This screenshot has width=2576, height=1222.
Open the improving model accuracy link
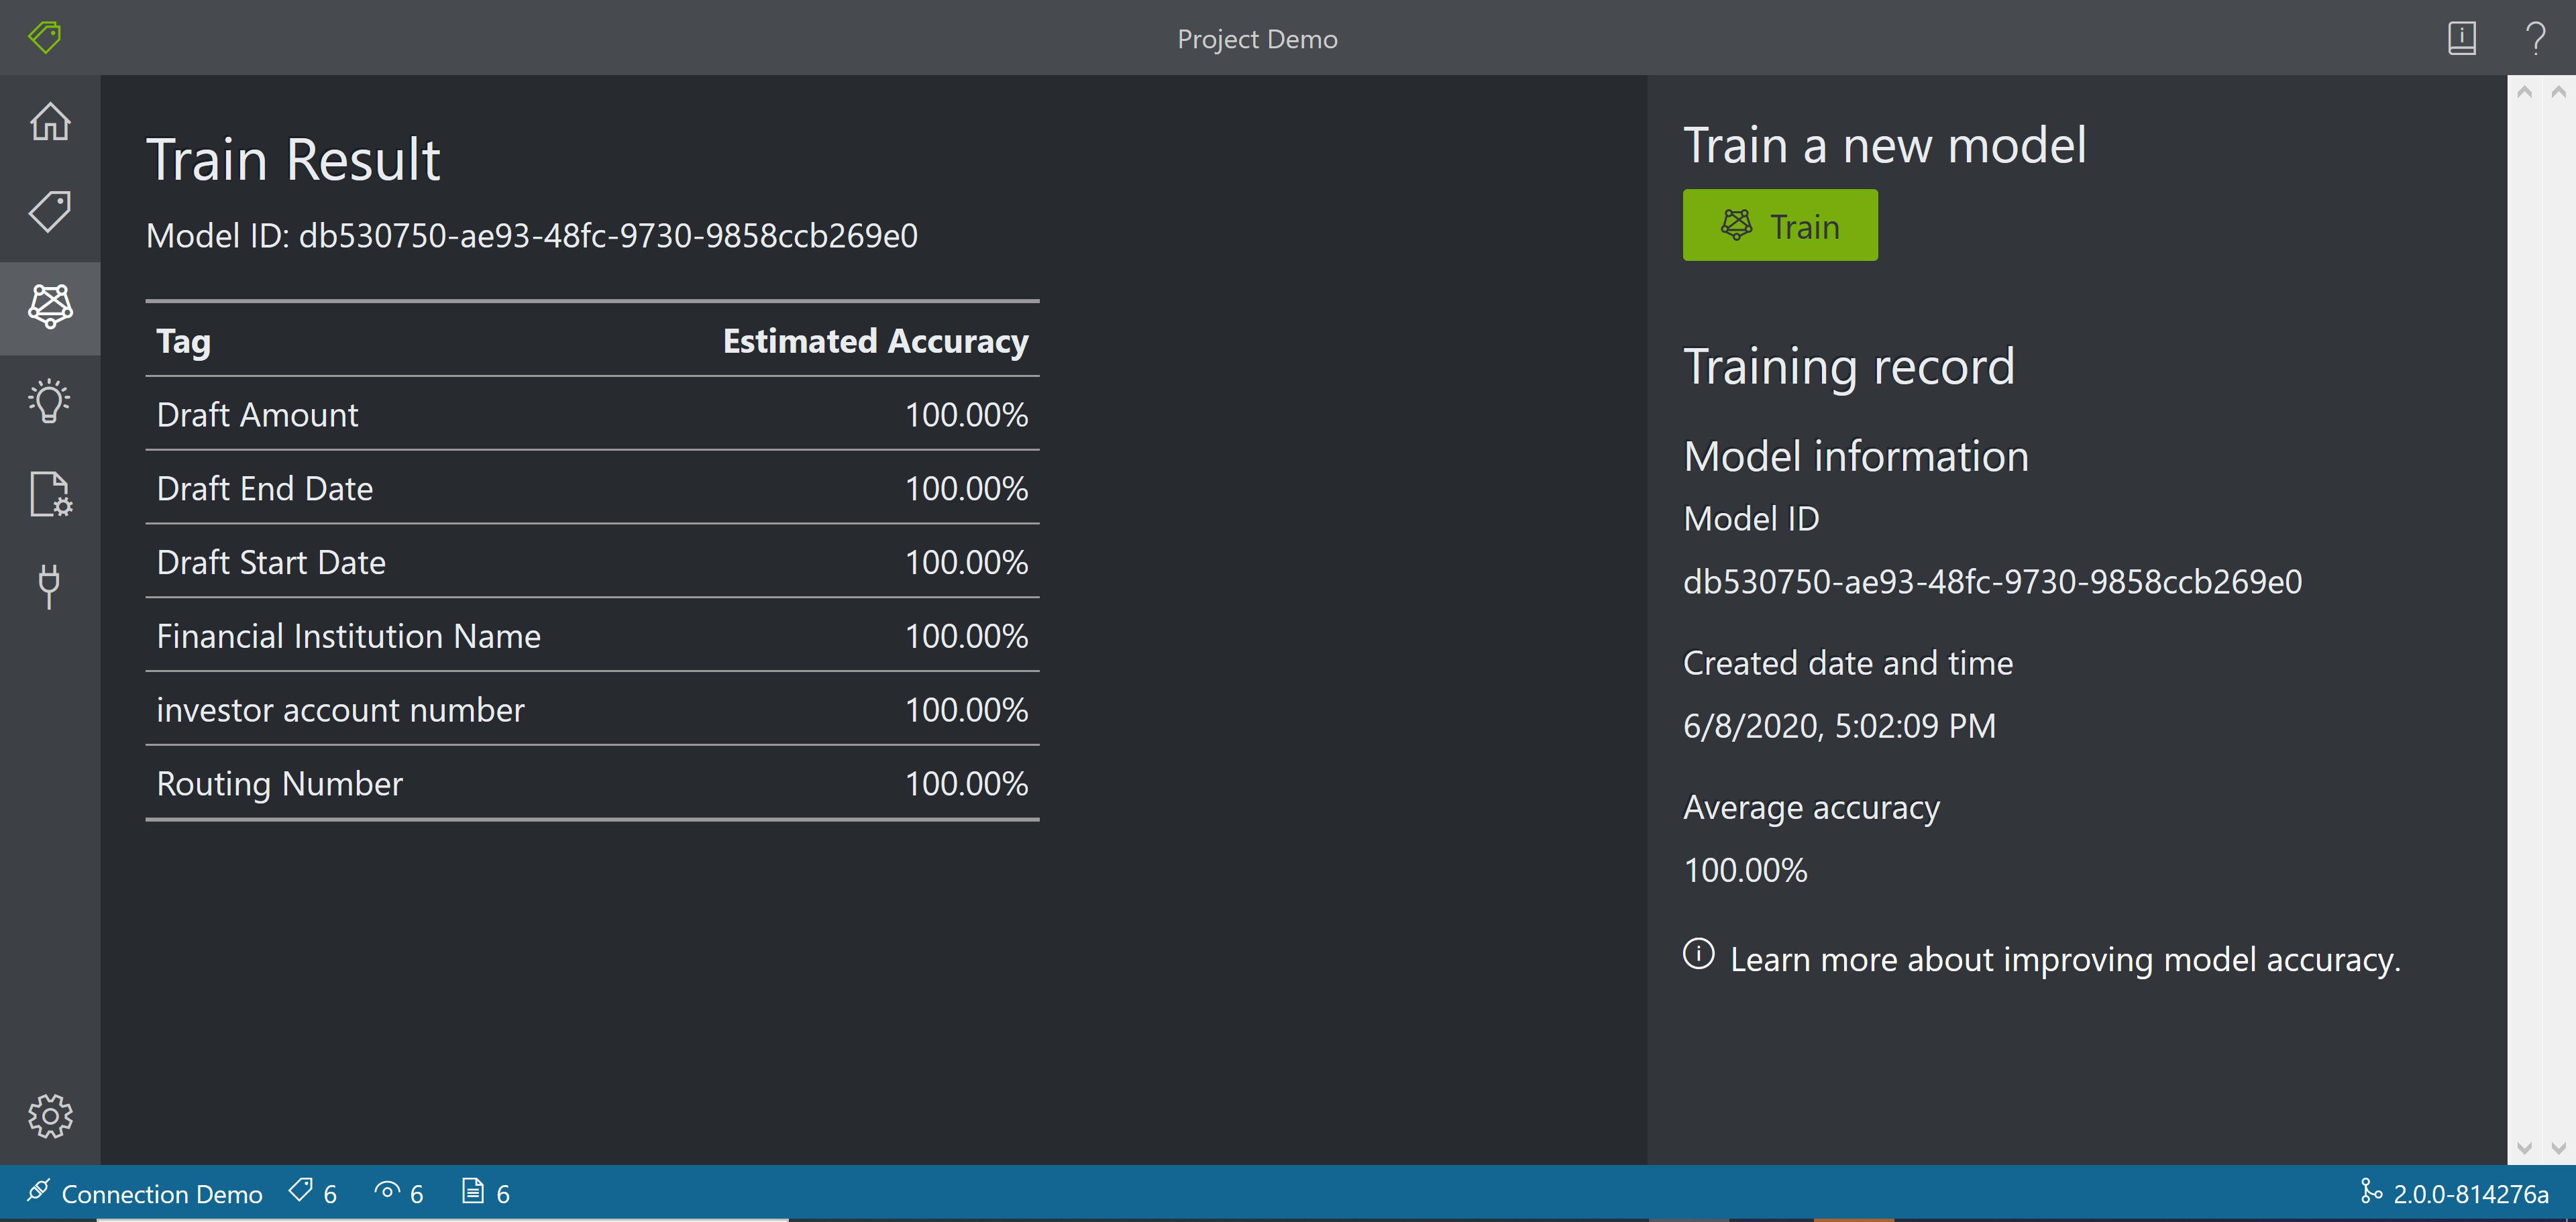click(2065, 958)
